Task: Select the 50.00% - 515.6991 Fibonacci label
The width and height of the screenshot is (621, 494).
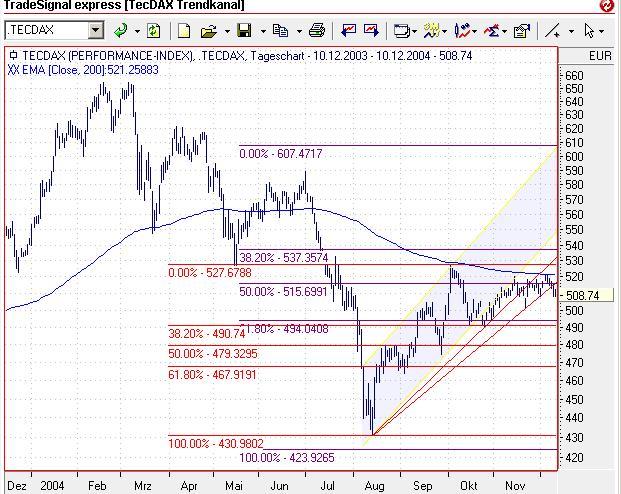Action: coord(283,292)
